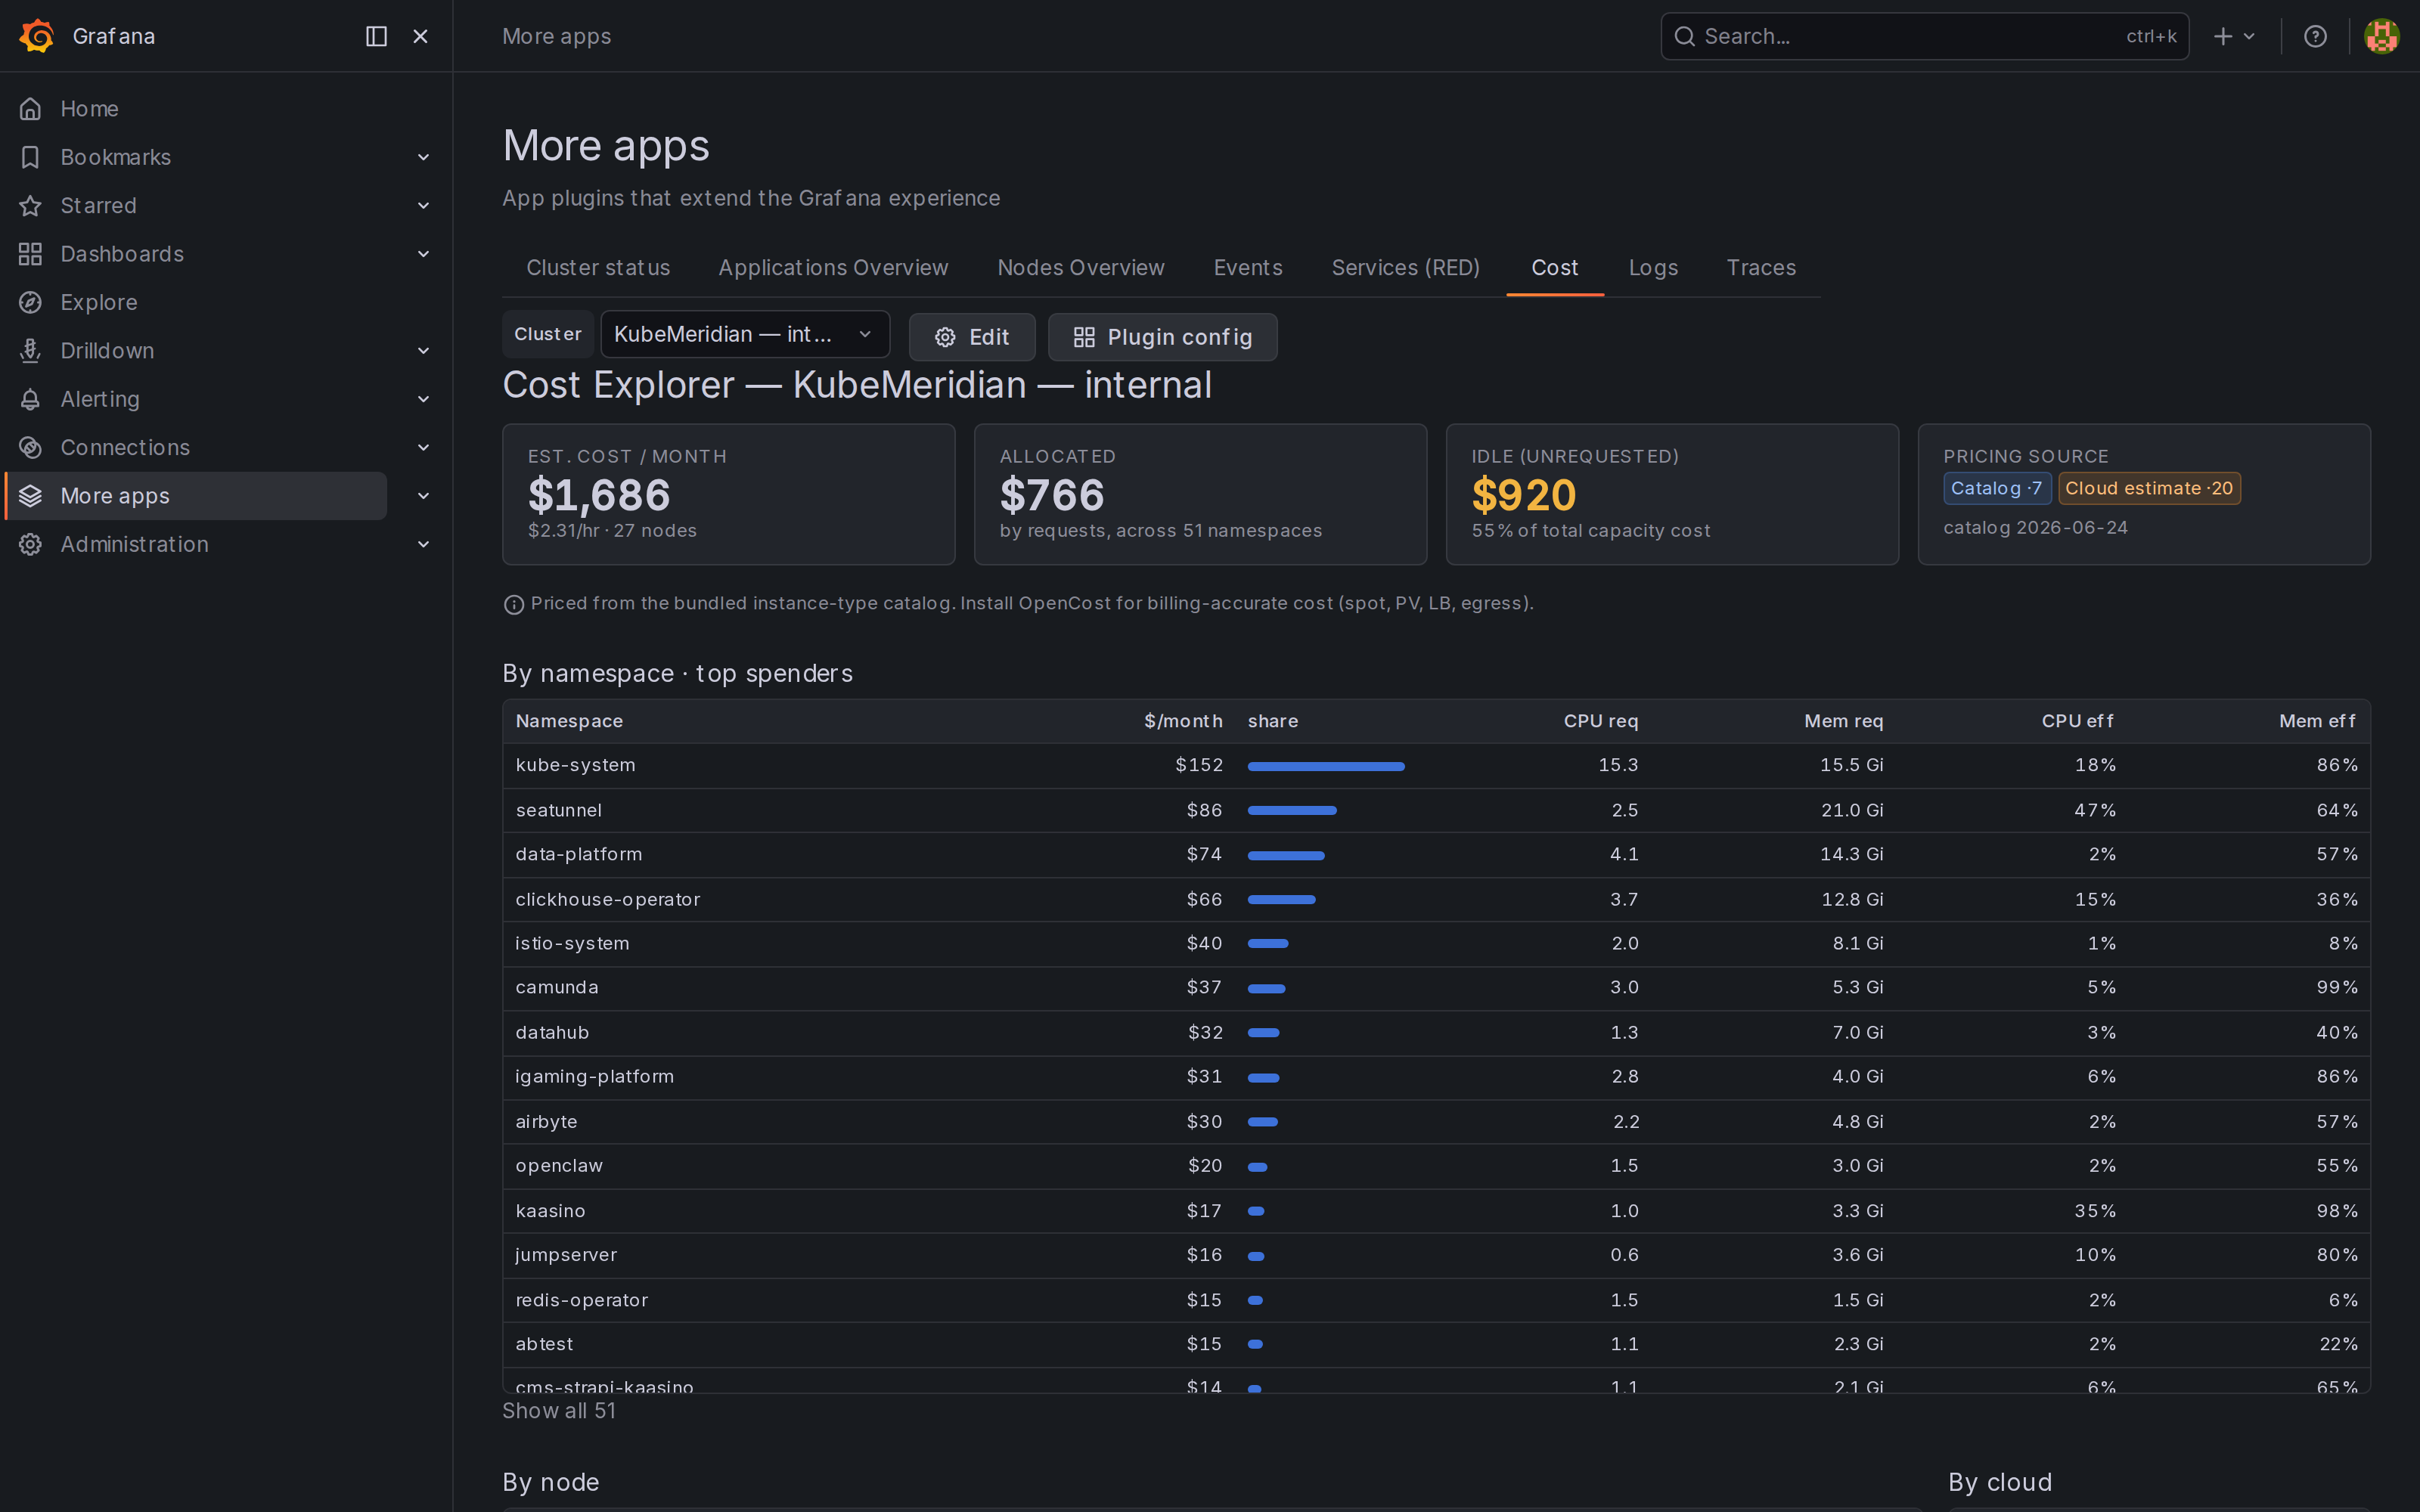Click the istio-system namespace row

click(x=1436, y=943)
